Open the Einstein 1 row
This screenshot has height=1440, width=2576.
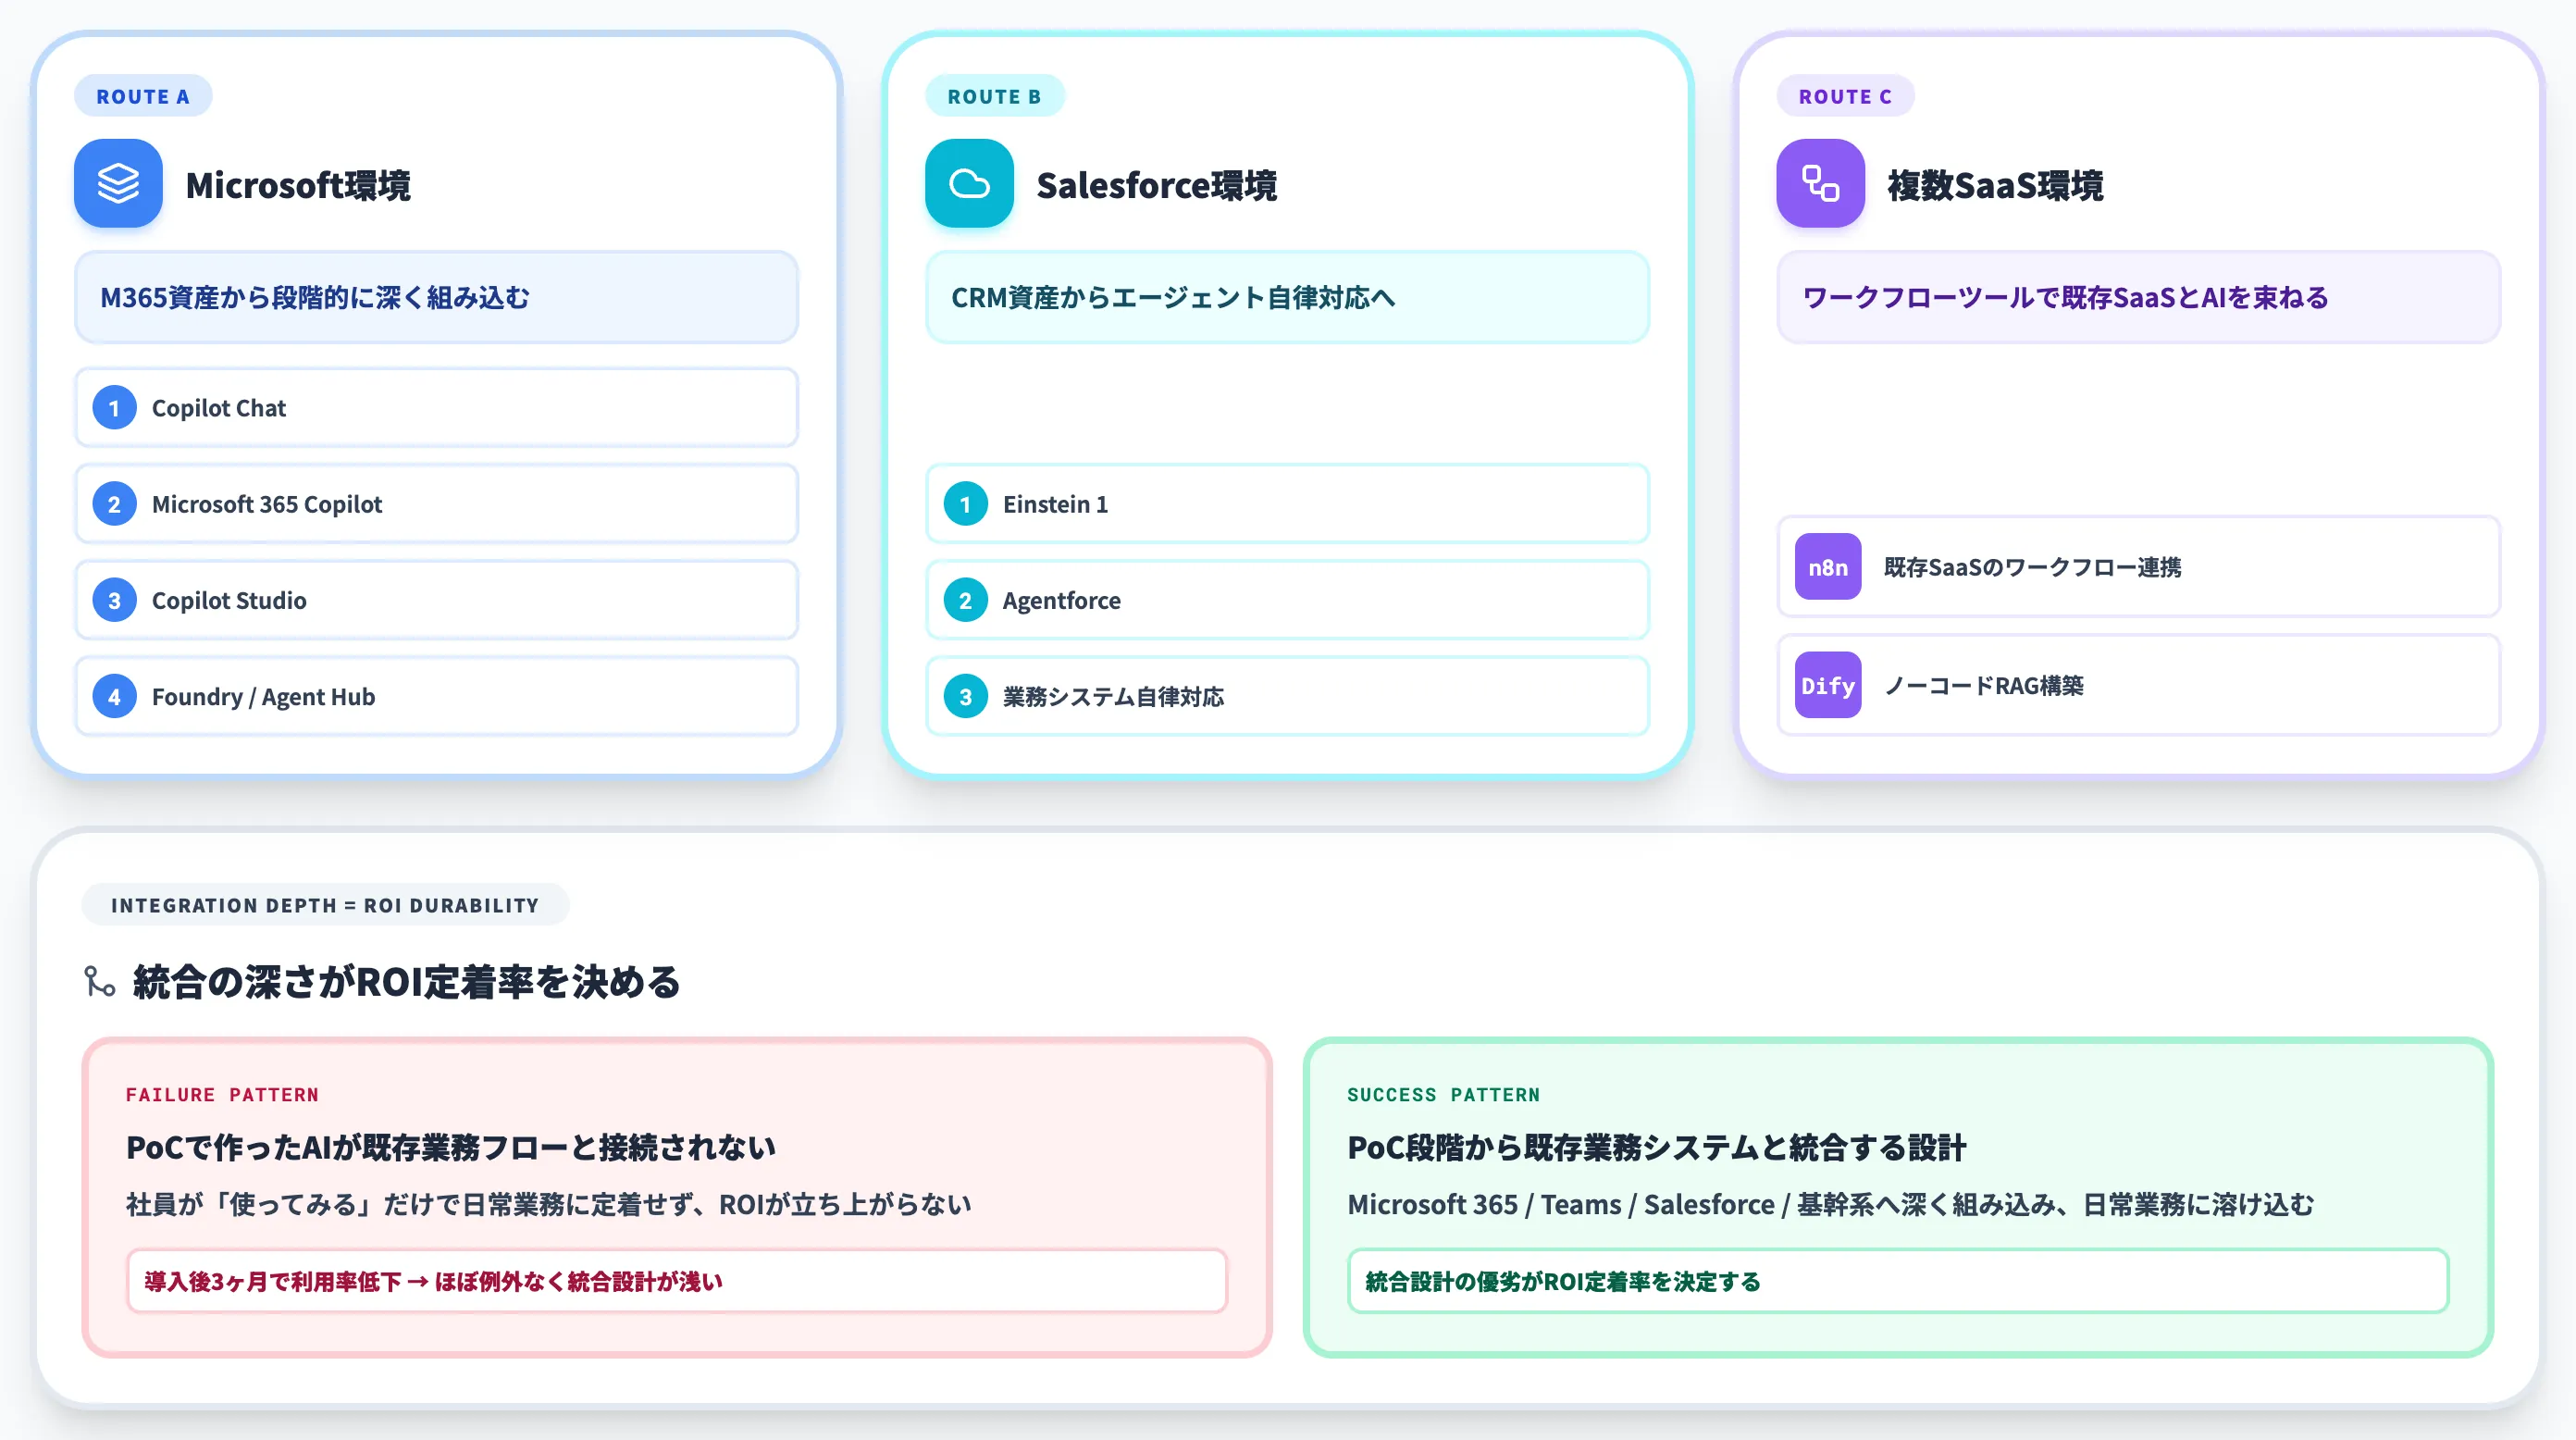click(1287, 504)
